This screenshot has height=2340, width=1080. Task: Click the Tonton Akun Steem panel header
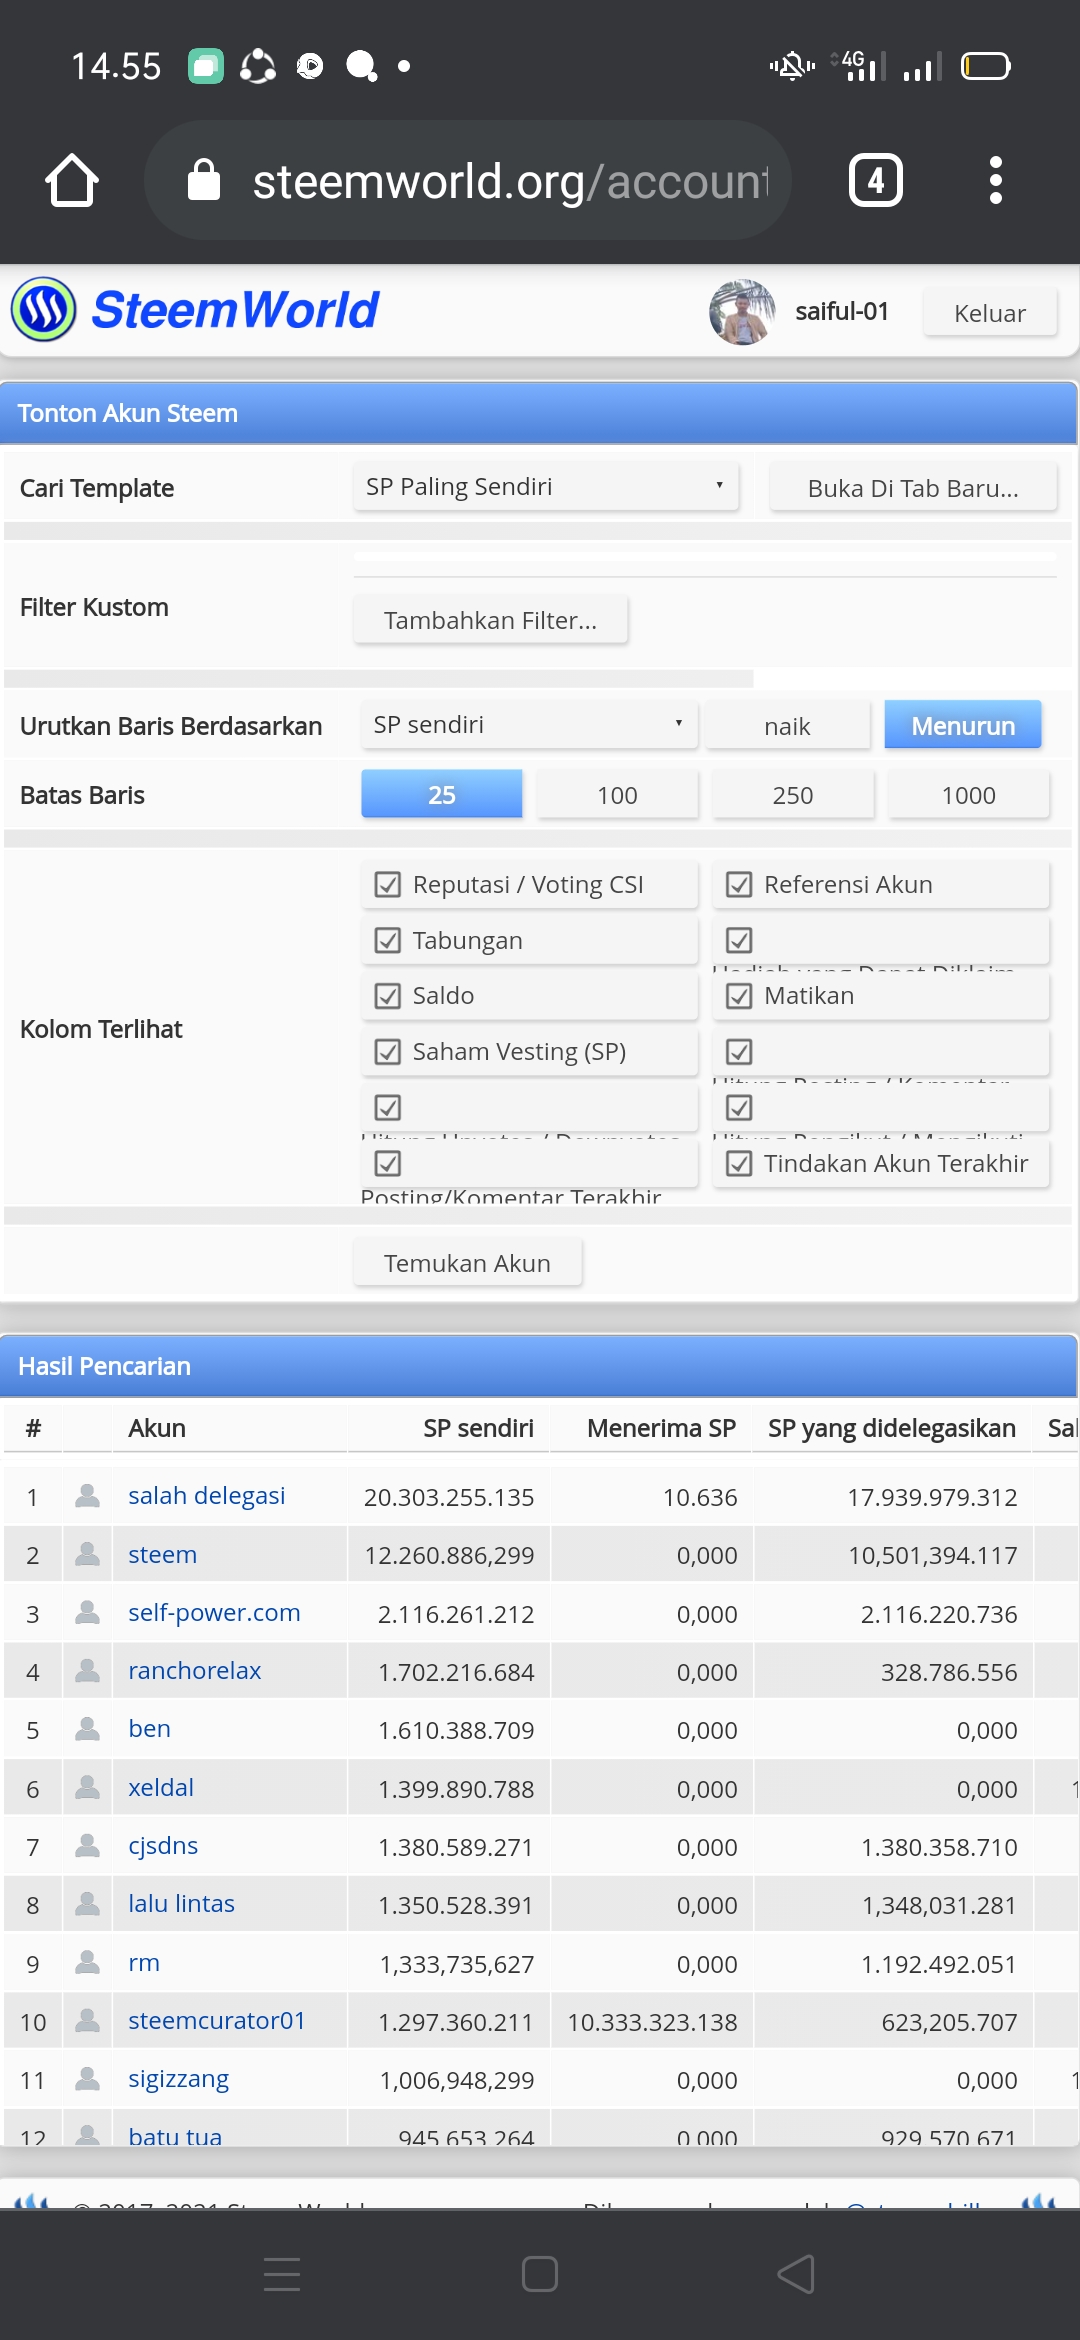click(x=538, y=413)
